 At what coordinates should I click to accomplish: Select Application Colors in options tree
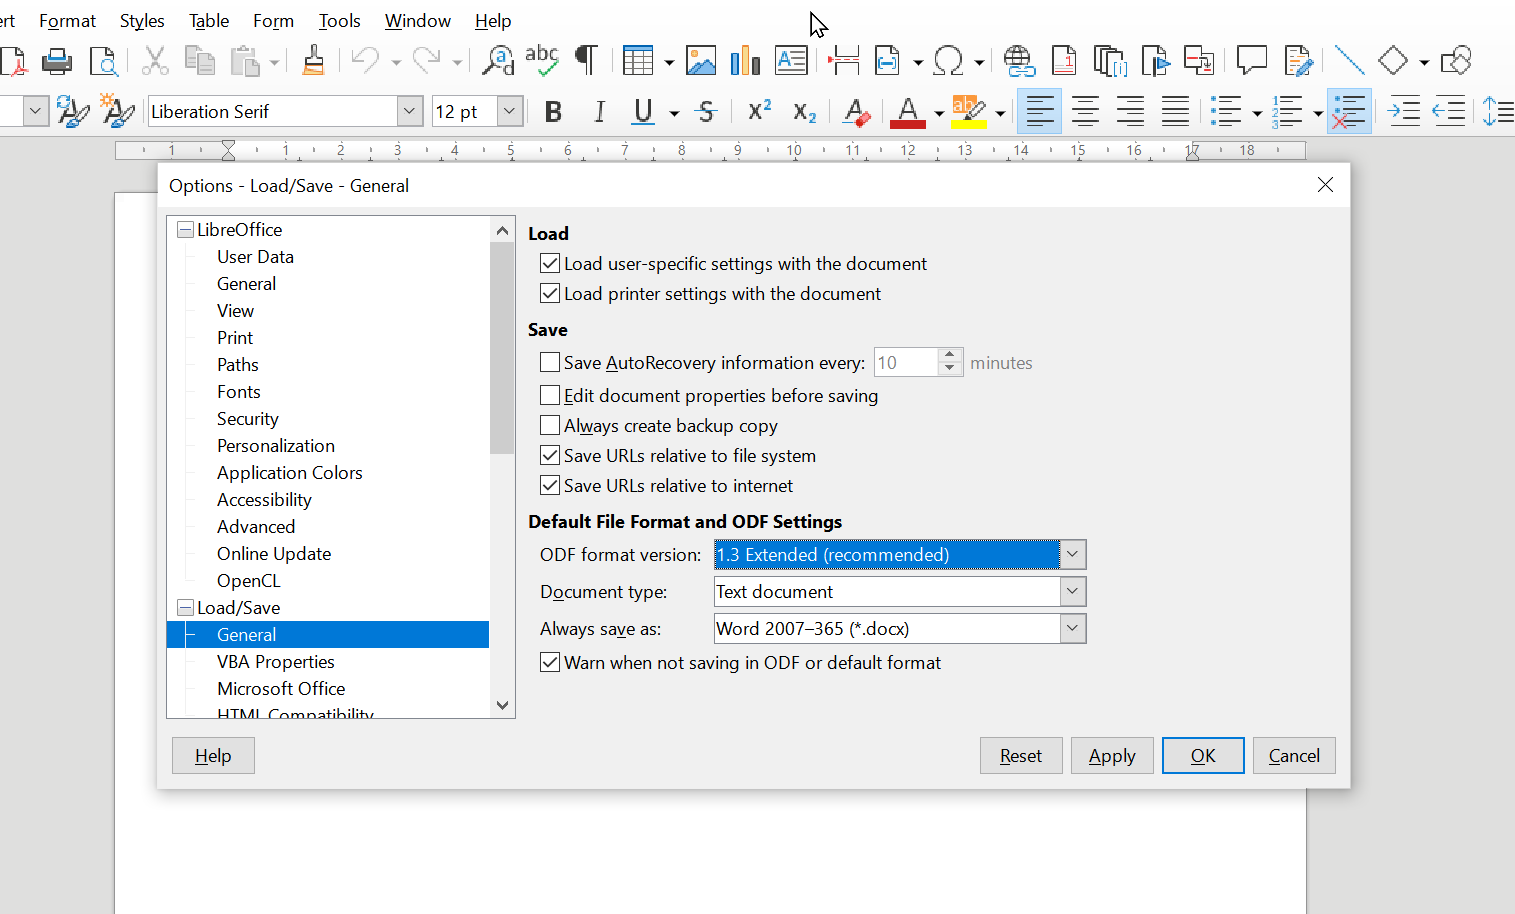pyautogui.click(x=289, y=472)
